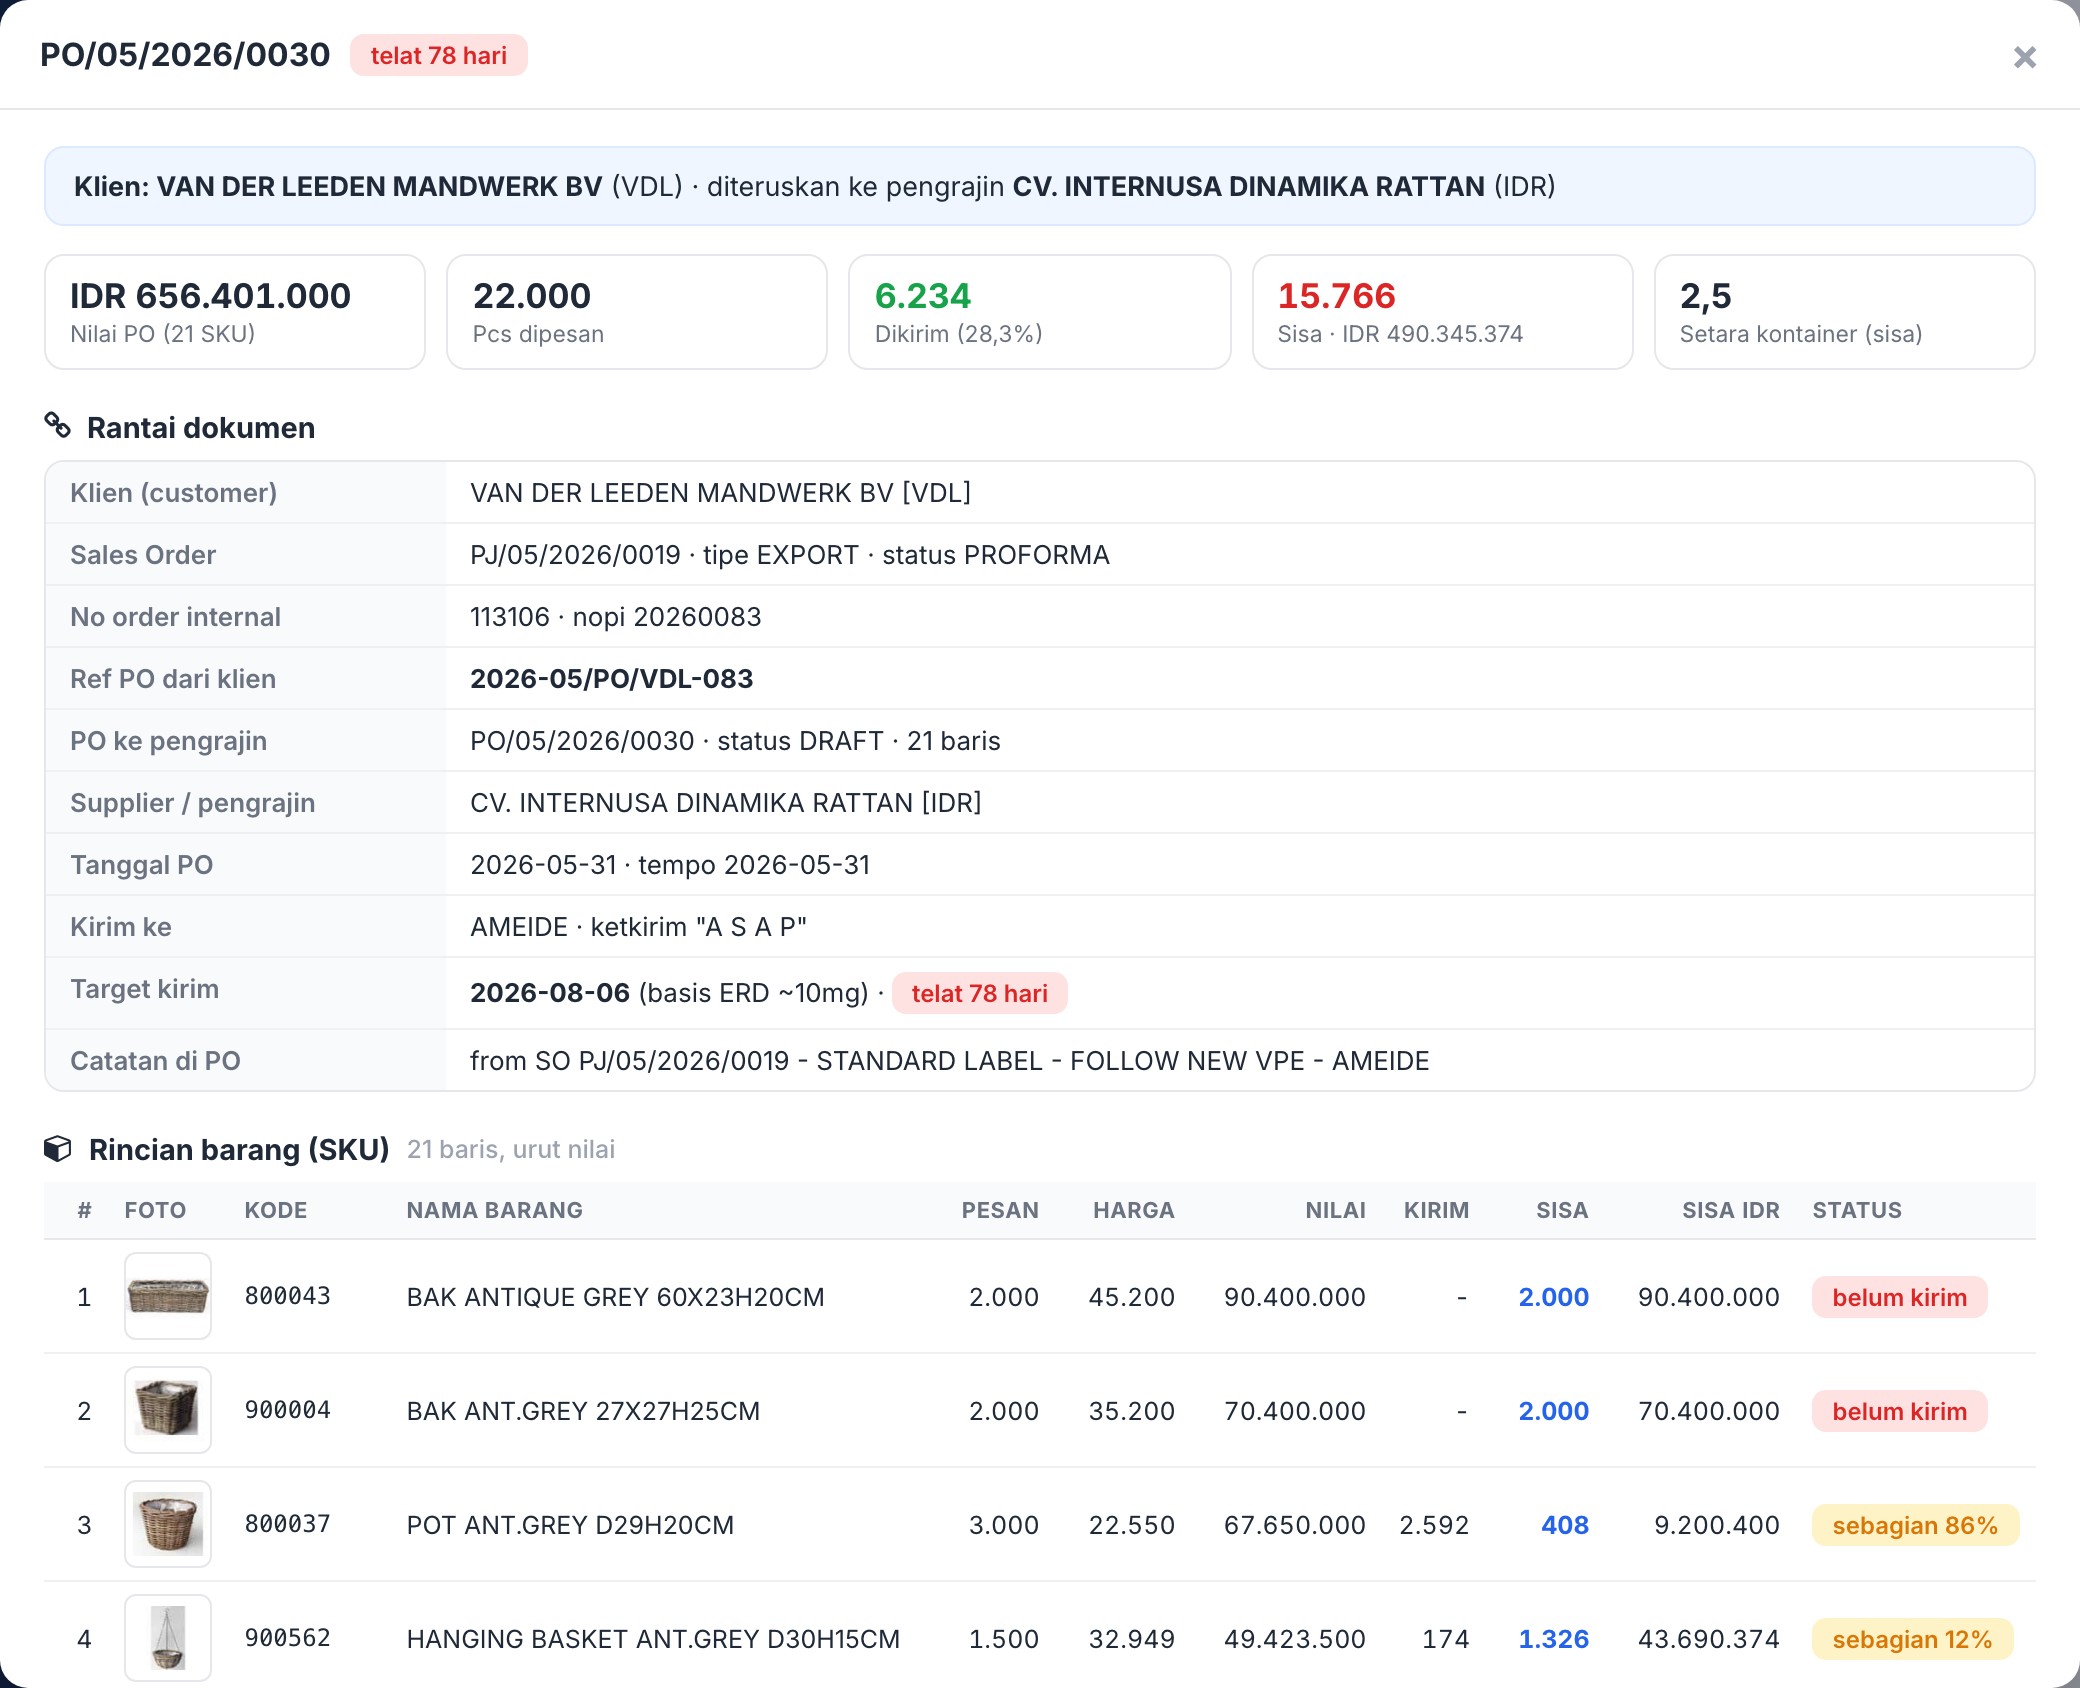Click the Target kirim telat 78 hari badge
Image resolution: width=2080 pixels, height=1688 pixels.
click(980, 993)
